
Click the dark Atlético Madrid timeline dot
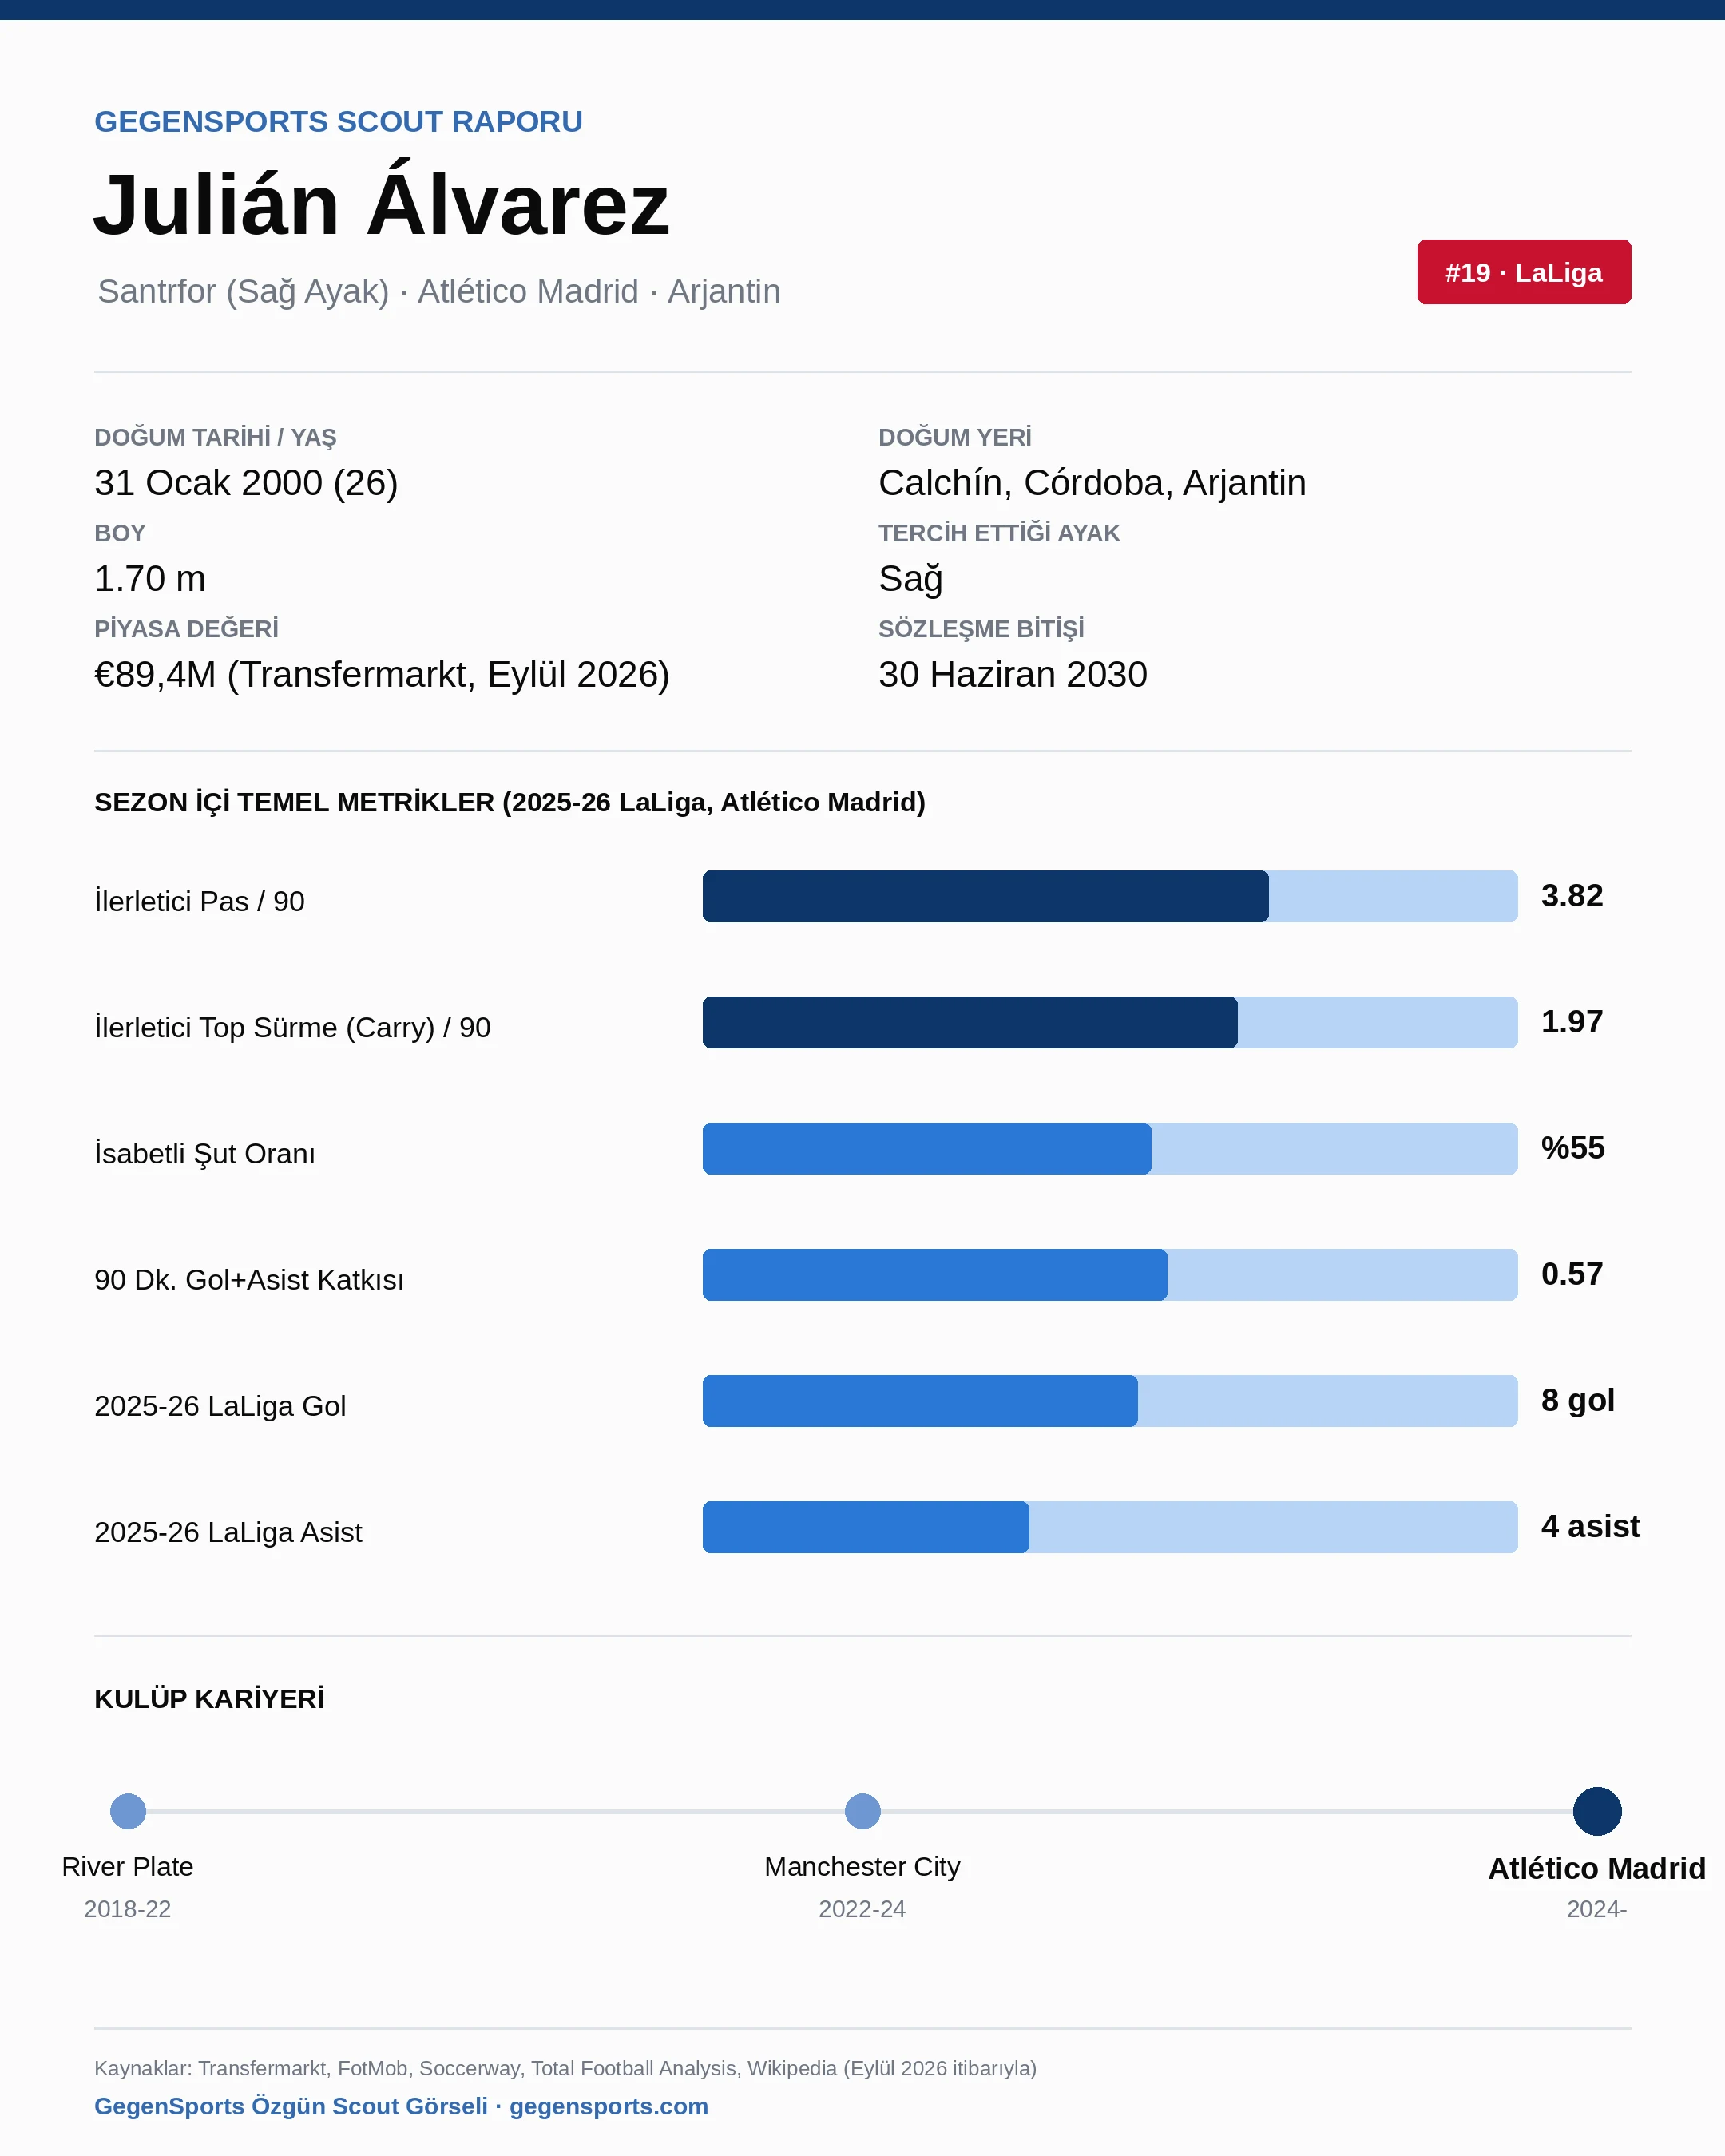pyautogui.click(x=1597, y=1811)
